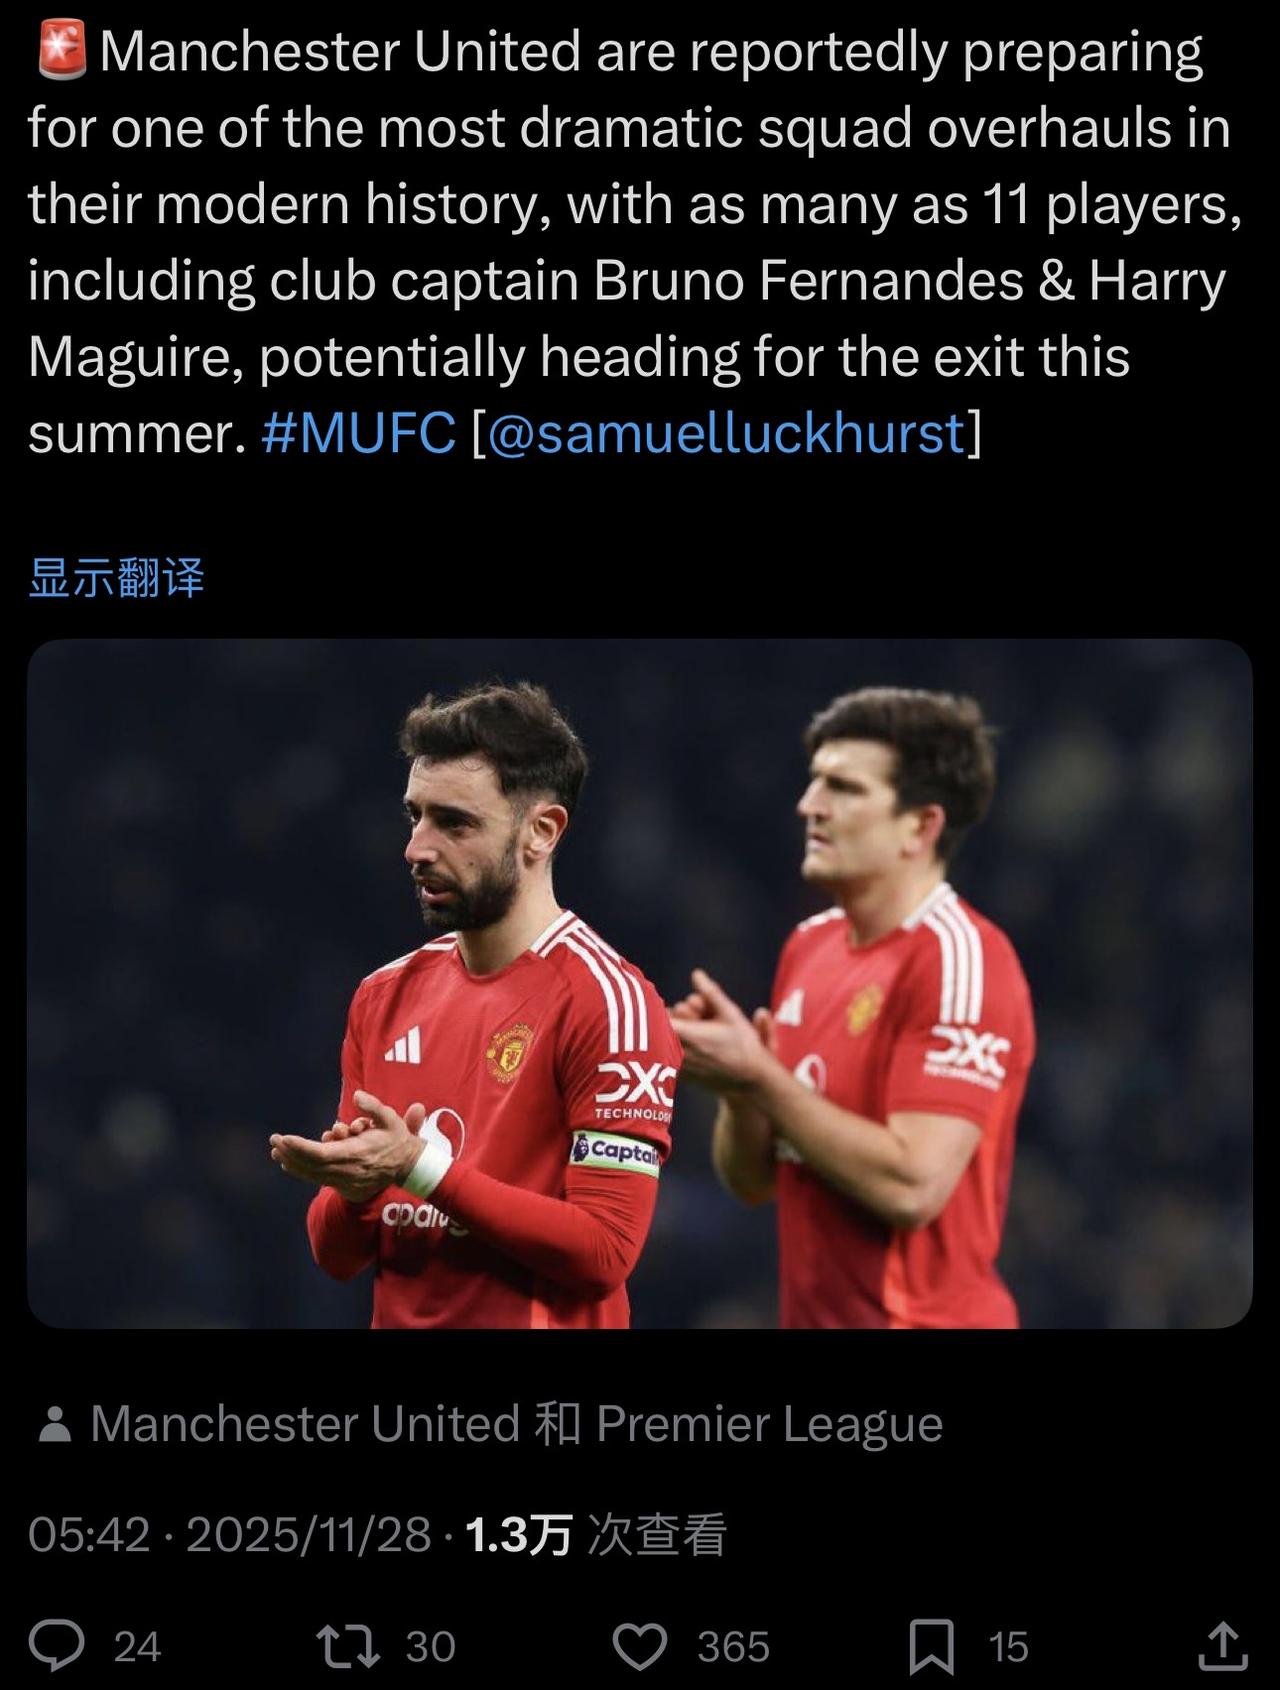
Task: Open the photo of the two players
Action: click(x=640, y=984)
